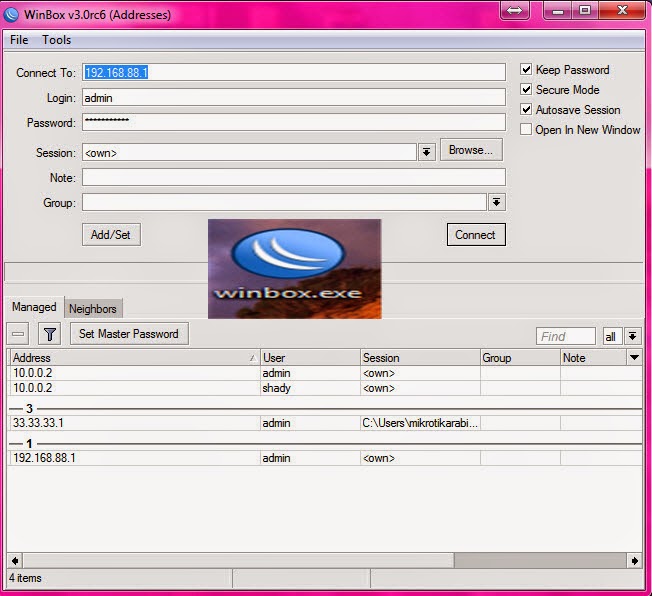
Task: Click the '4 items' status bar text
Action: [25, 578]
